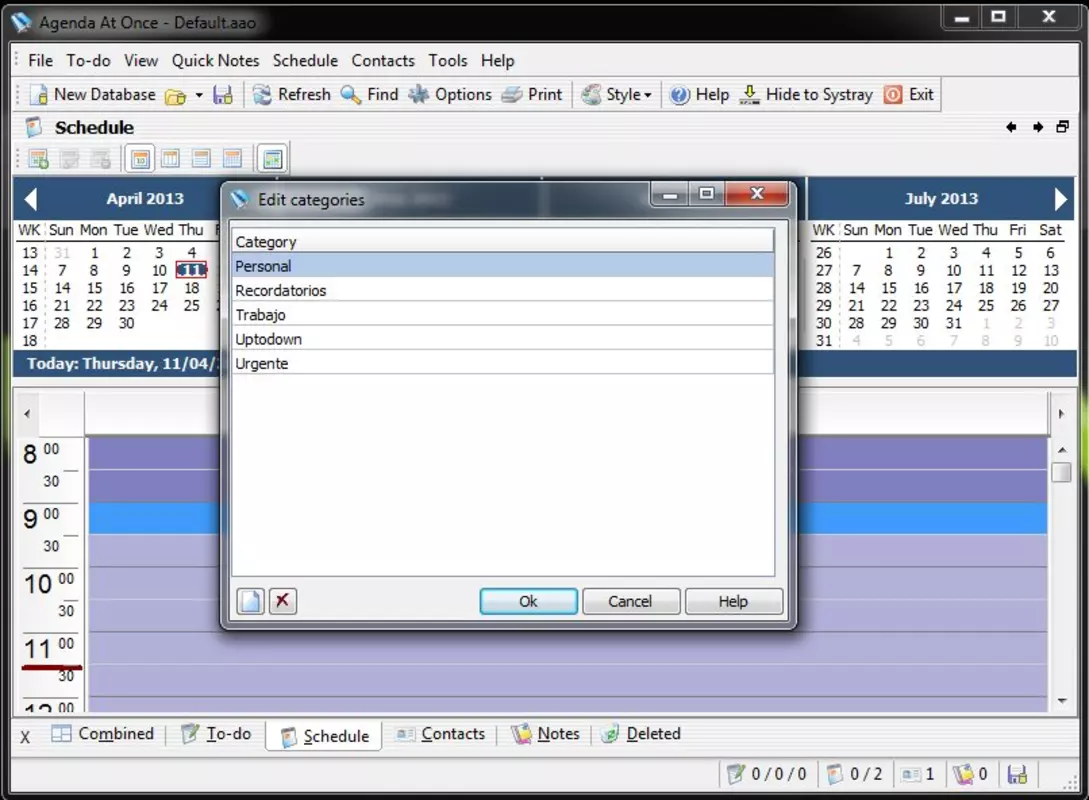Navigate back with the Schedule panel left arrow
Viewport: 1089px width, 800px height.
pyautogui.click(x=1011, y=127)
